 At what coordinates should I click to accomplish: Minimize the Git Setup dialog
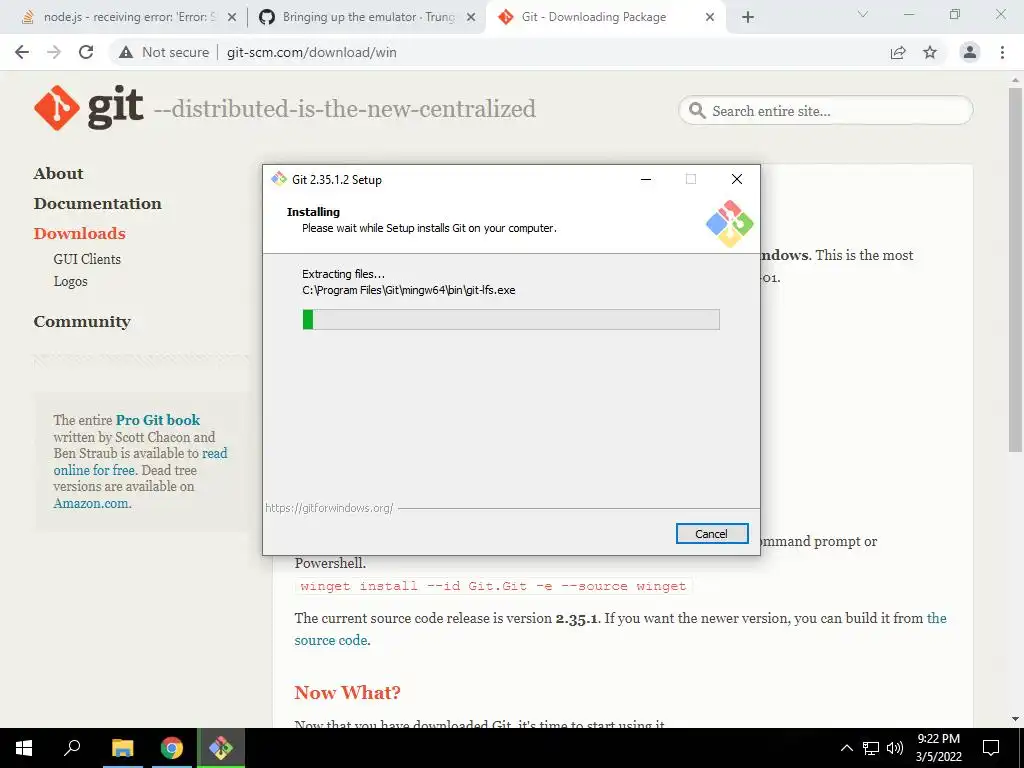pyautogui.click(x=646, y=179)
